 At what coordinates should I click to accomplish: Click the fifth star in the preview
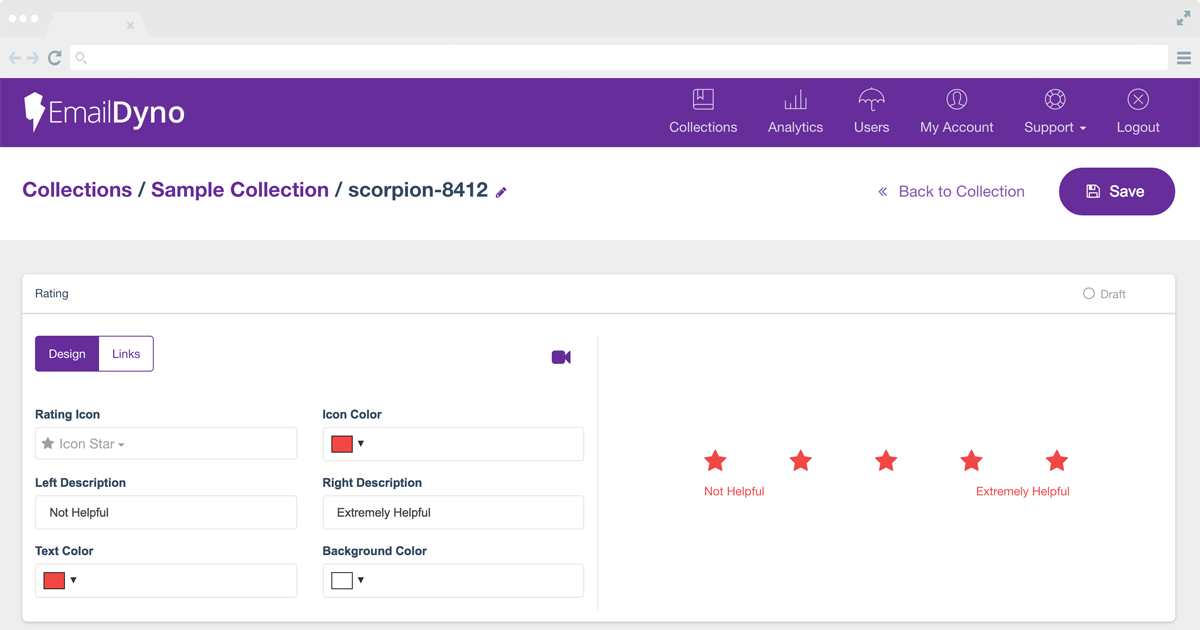pos(1056,461)
